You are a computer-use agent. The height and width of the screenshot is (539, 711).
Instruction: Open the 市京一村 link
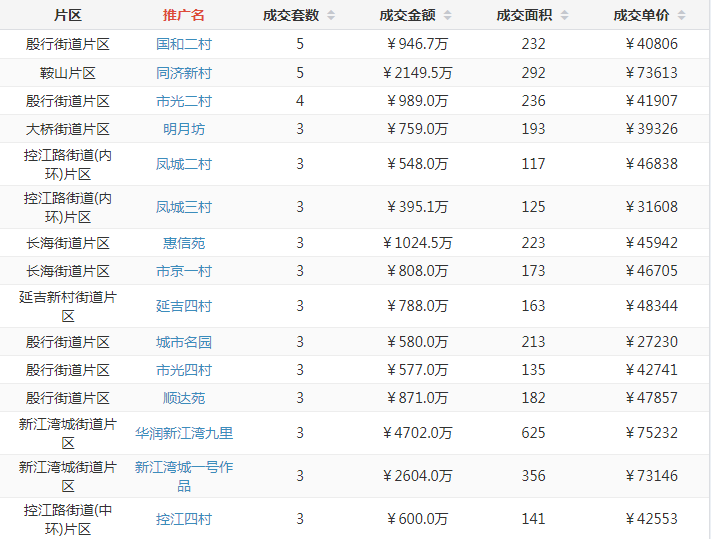point(184,271)
